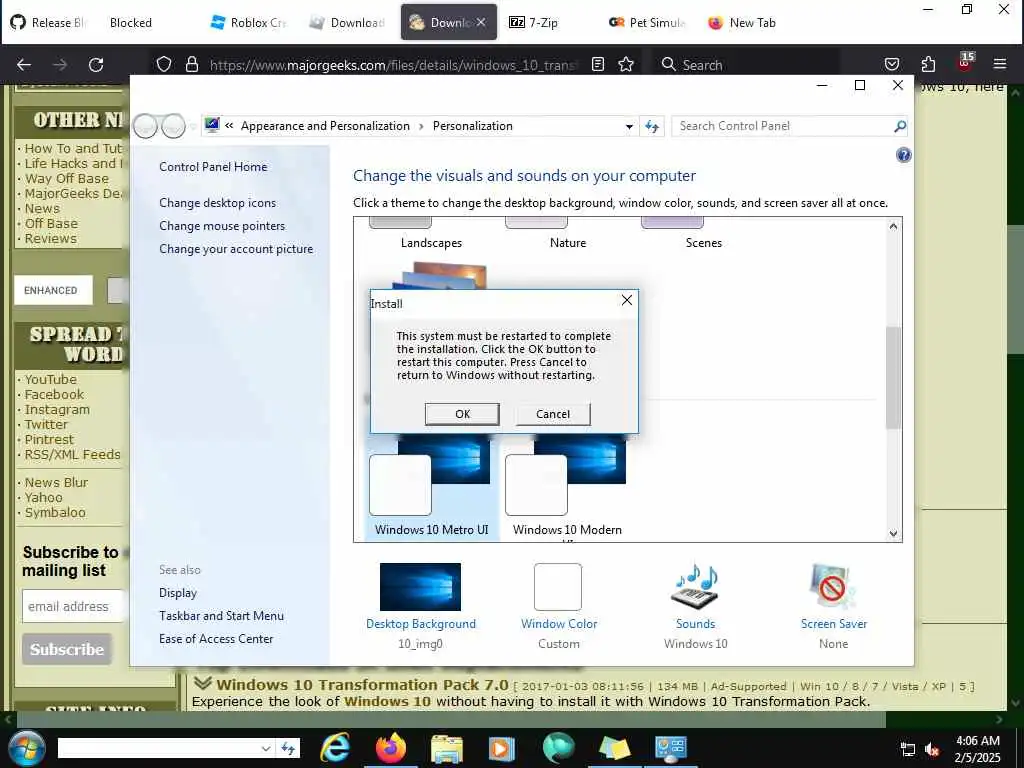The width and height of the screenshot is (1024, 768).
Task: Click the Firefox taskbar icon
Action: [391, 748]
